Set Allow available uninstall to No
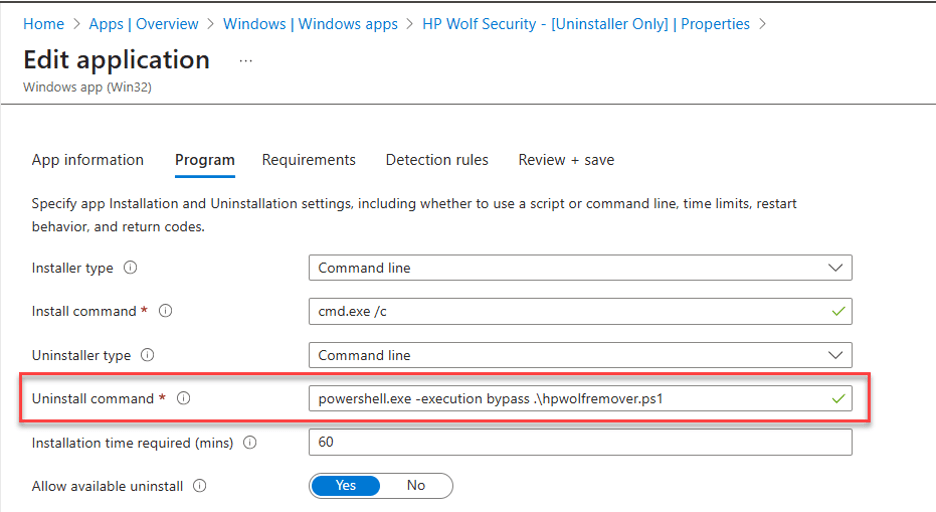 416,486
